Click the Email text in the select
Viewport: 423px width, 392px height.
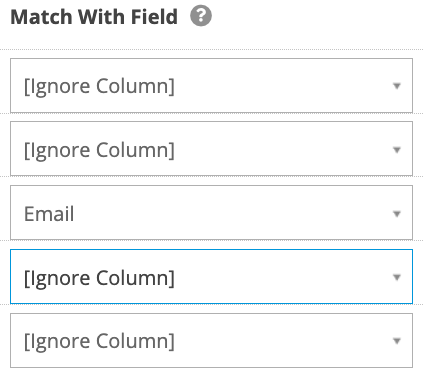point(49,214)
